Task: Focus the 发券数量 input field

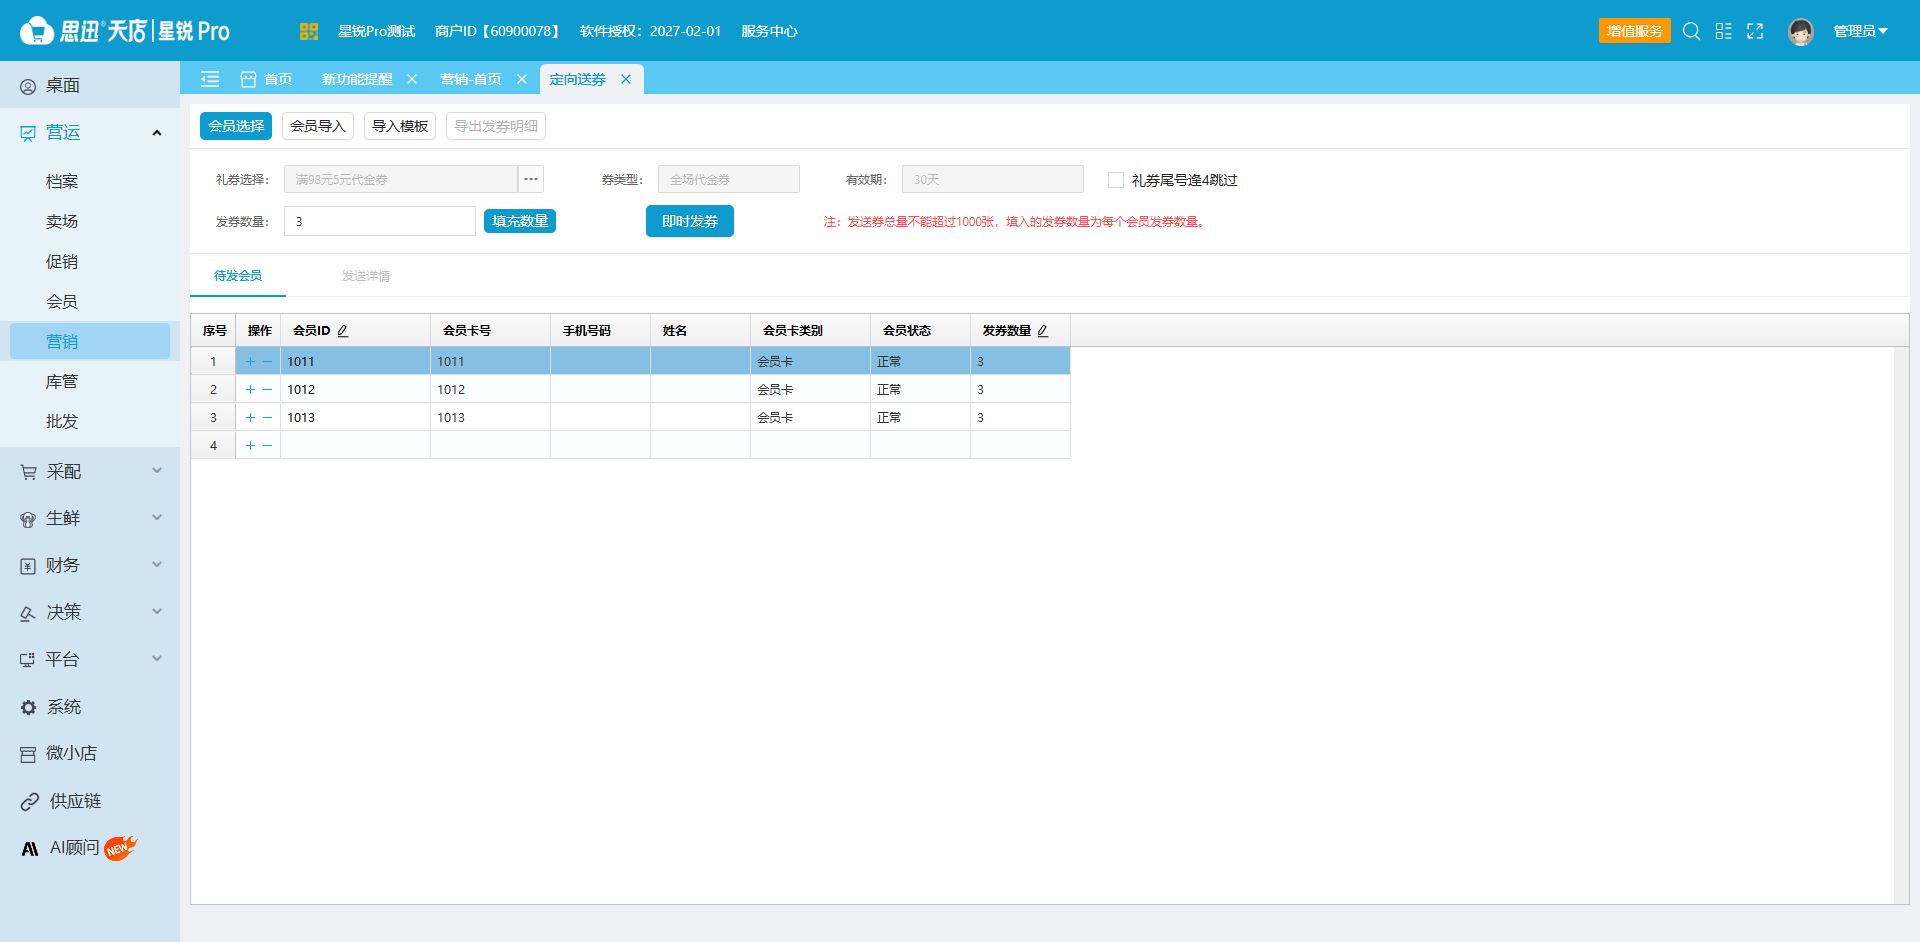Action: coord(380,221)
